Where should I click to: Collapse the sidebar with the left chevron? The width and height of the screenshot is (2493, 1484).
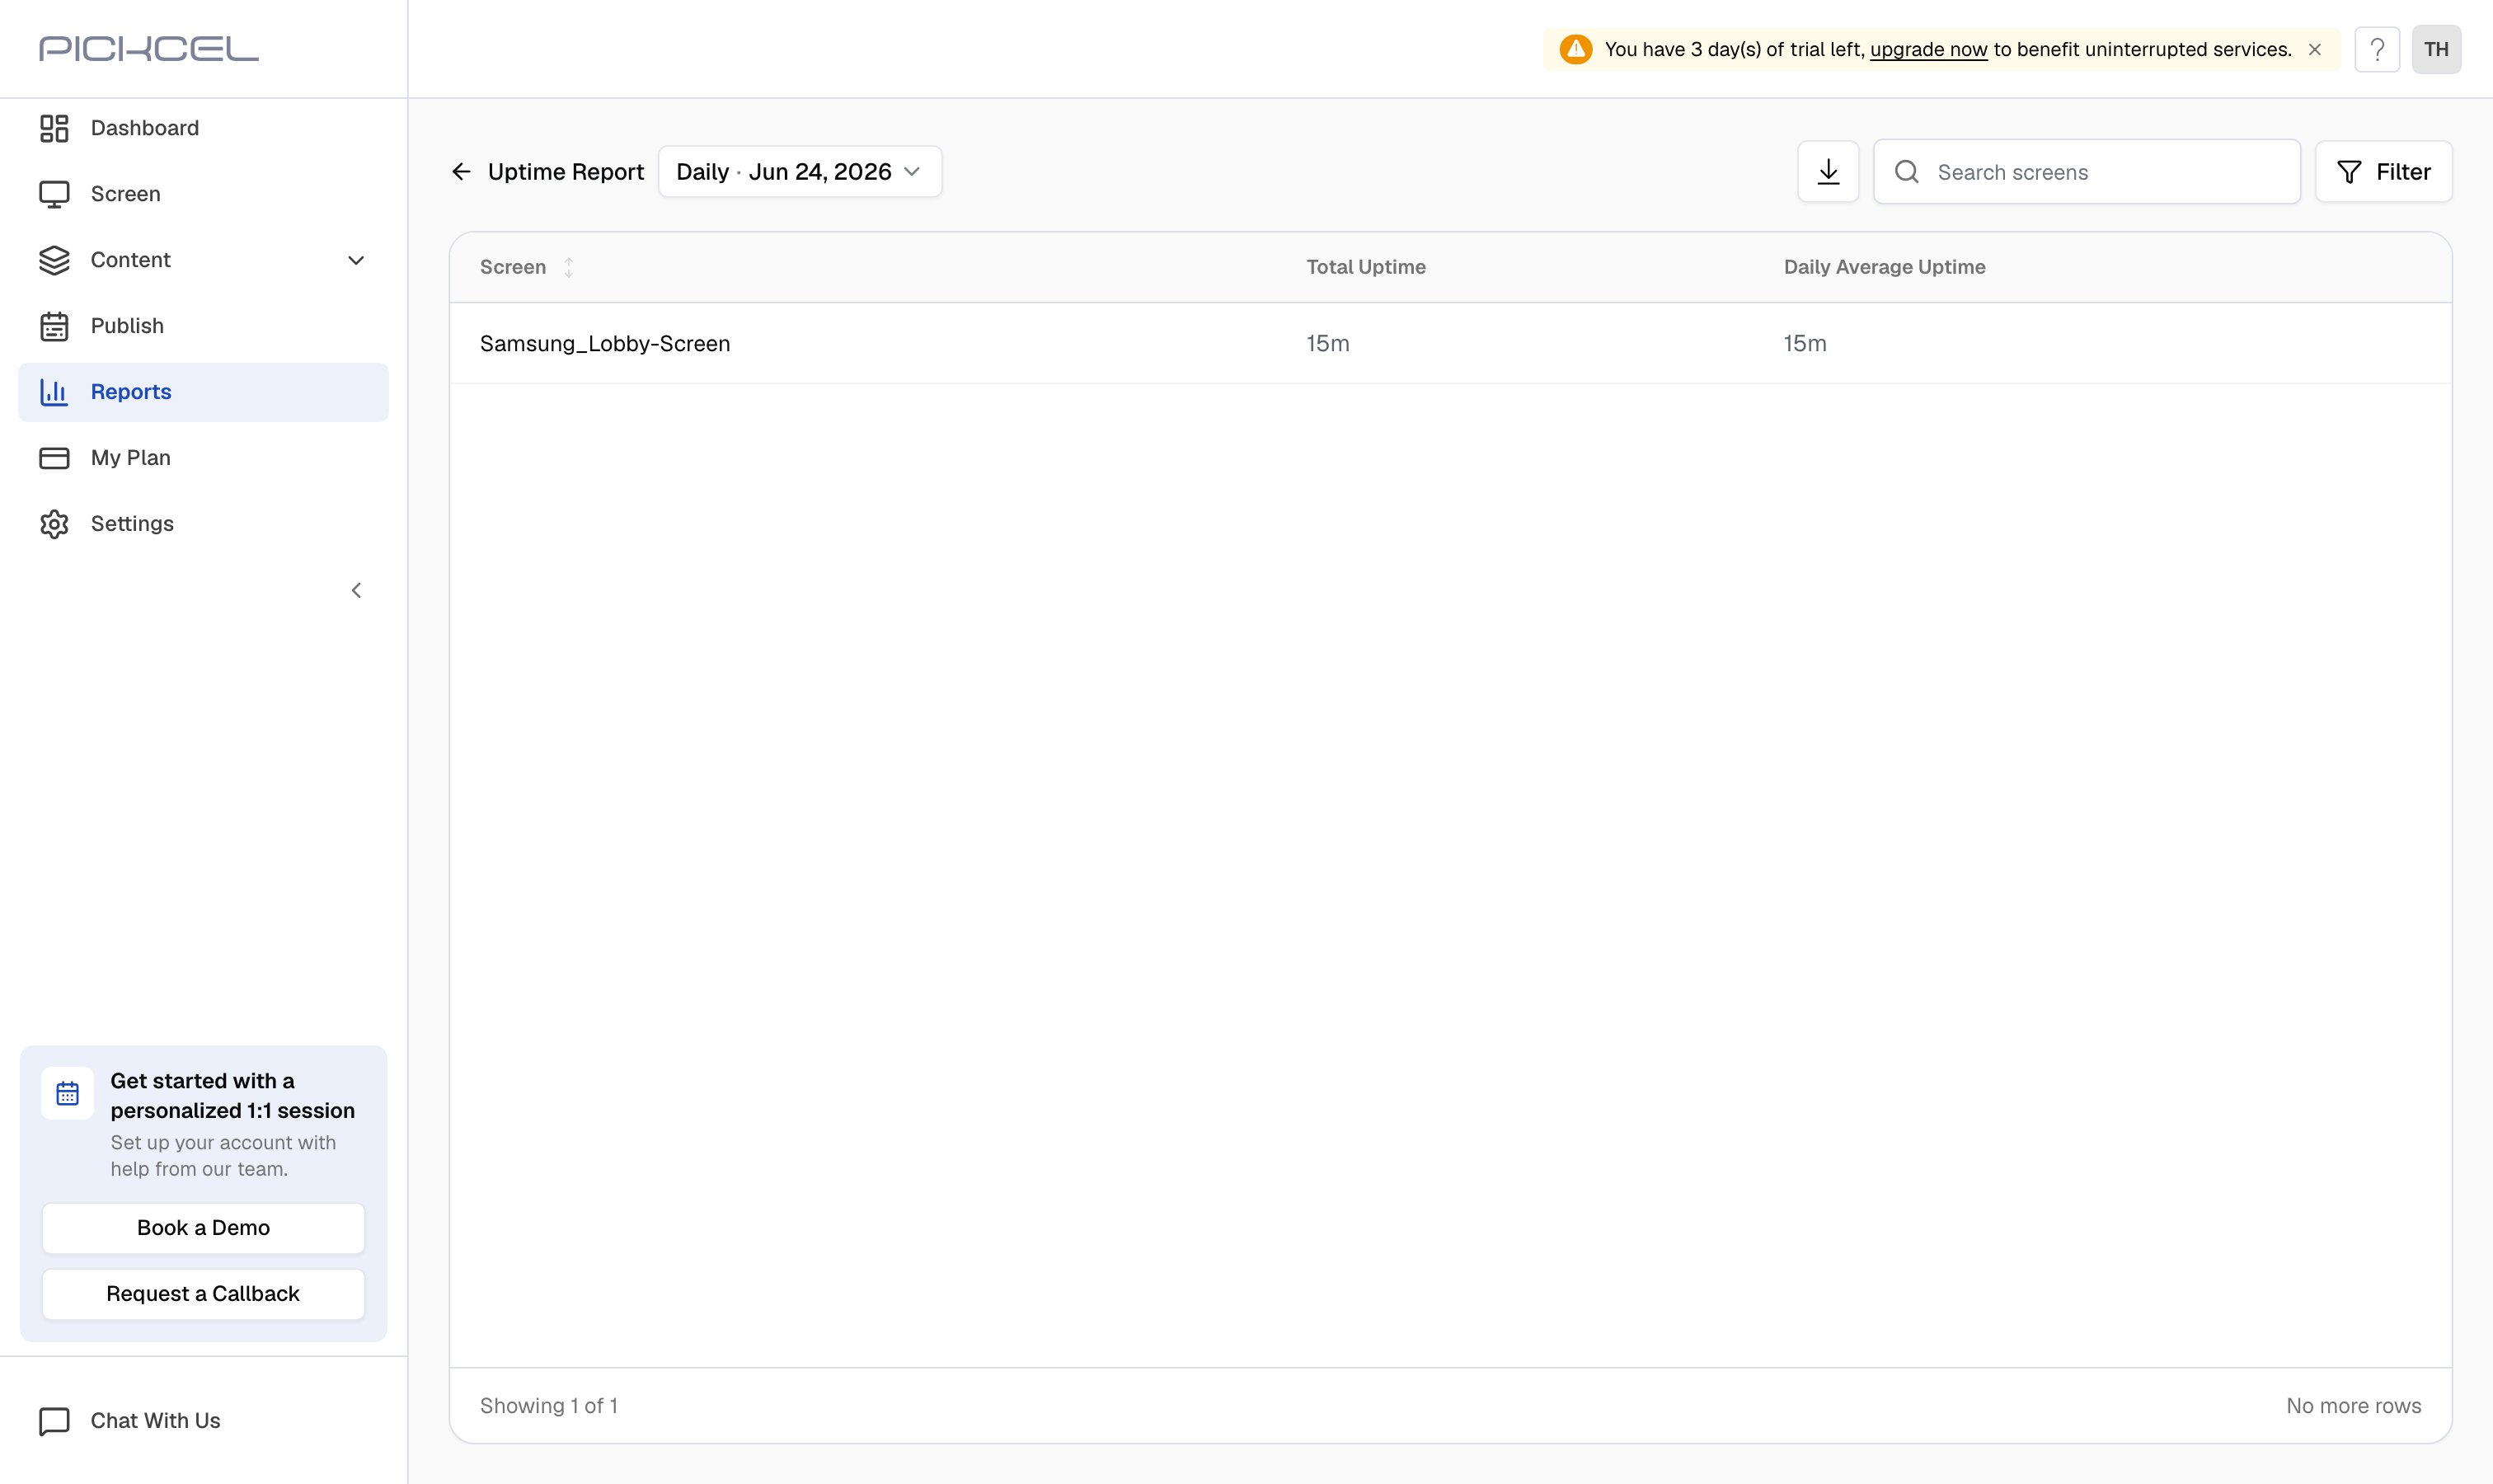[356, 590]
